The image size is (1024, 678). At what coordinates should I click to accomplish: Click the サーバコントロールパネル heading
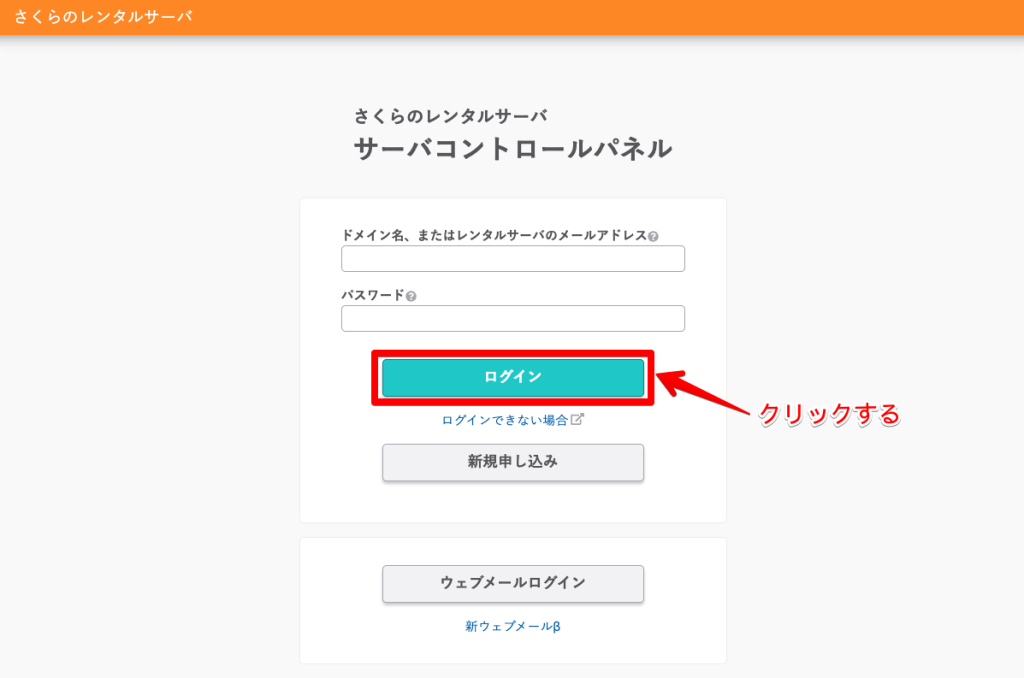pos(513,148)
